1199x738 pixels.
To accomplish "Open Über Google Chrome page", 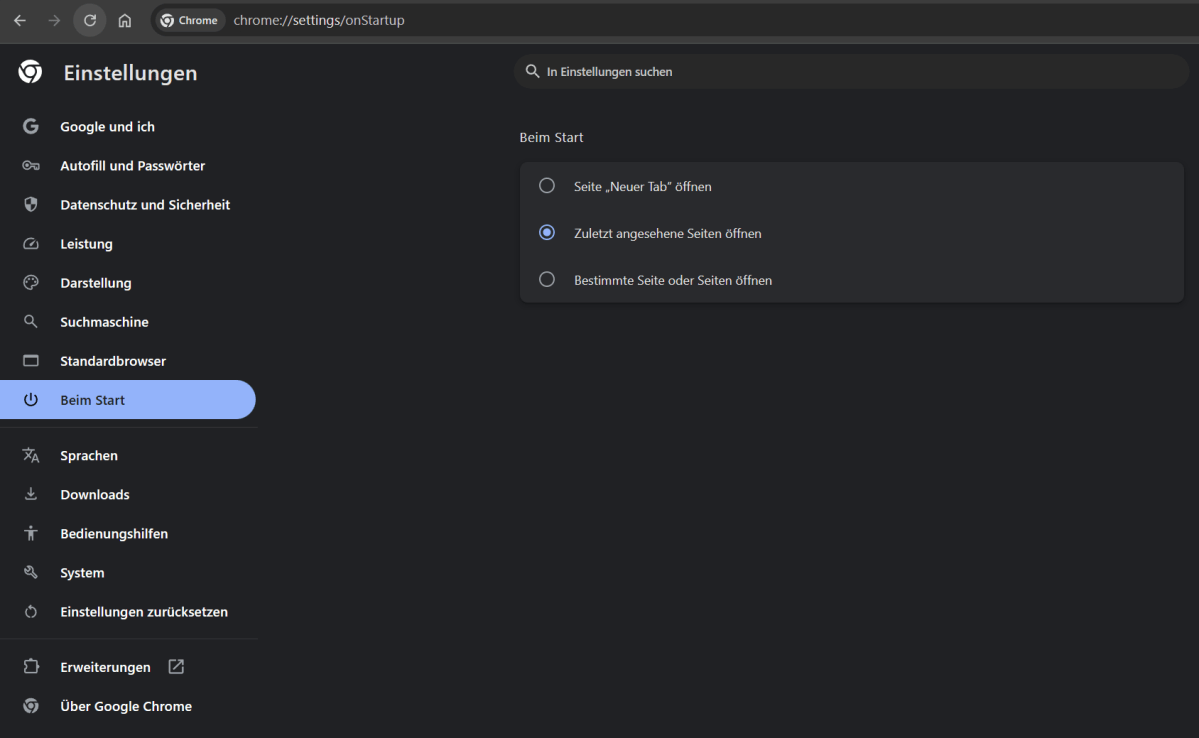I will tap(128, 705).
